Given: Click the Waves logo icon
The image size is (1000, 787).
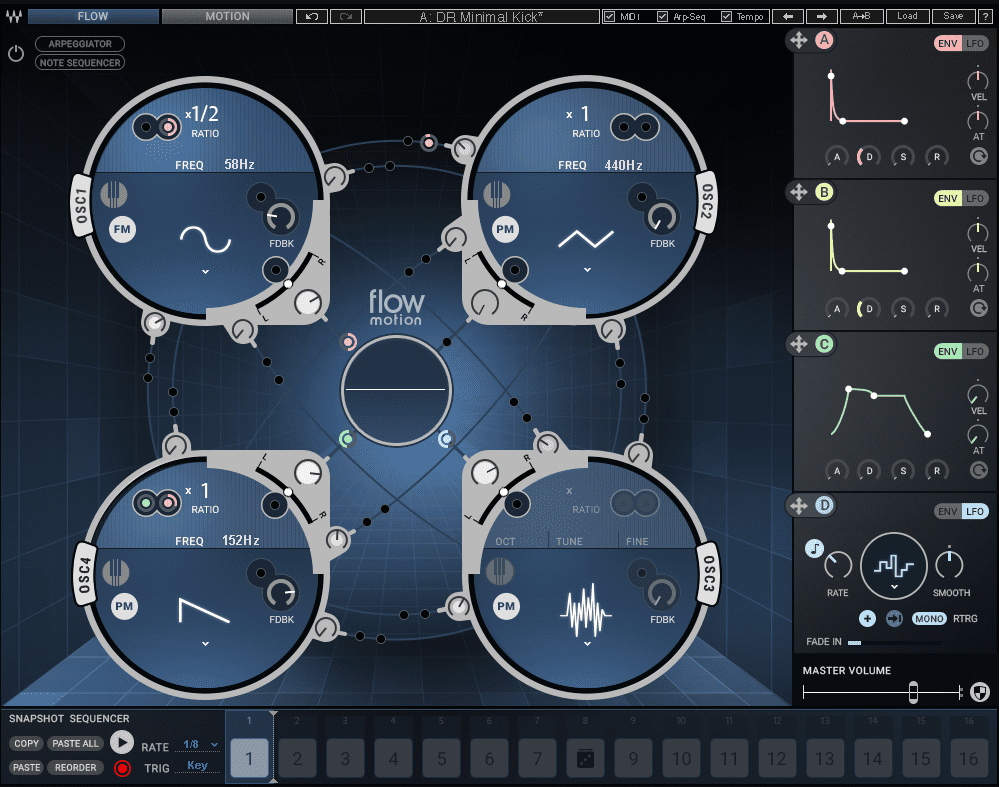Looking at the screenshot, I should (x=13, y=17).
